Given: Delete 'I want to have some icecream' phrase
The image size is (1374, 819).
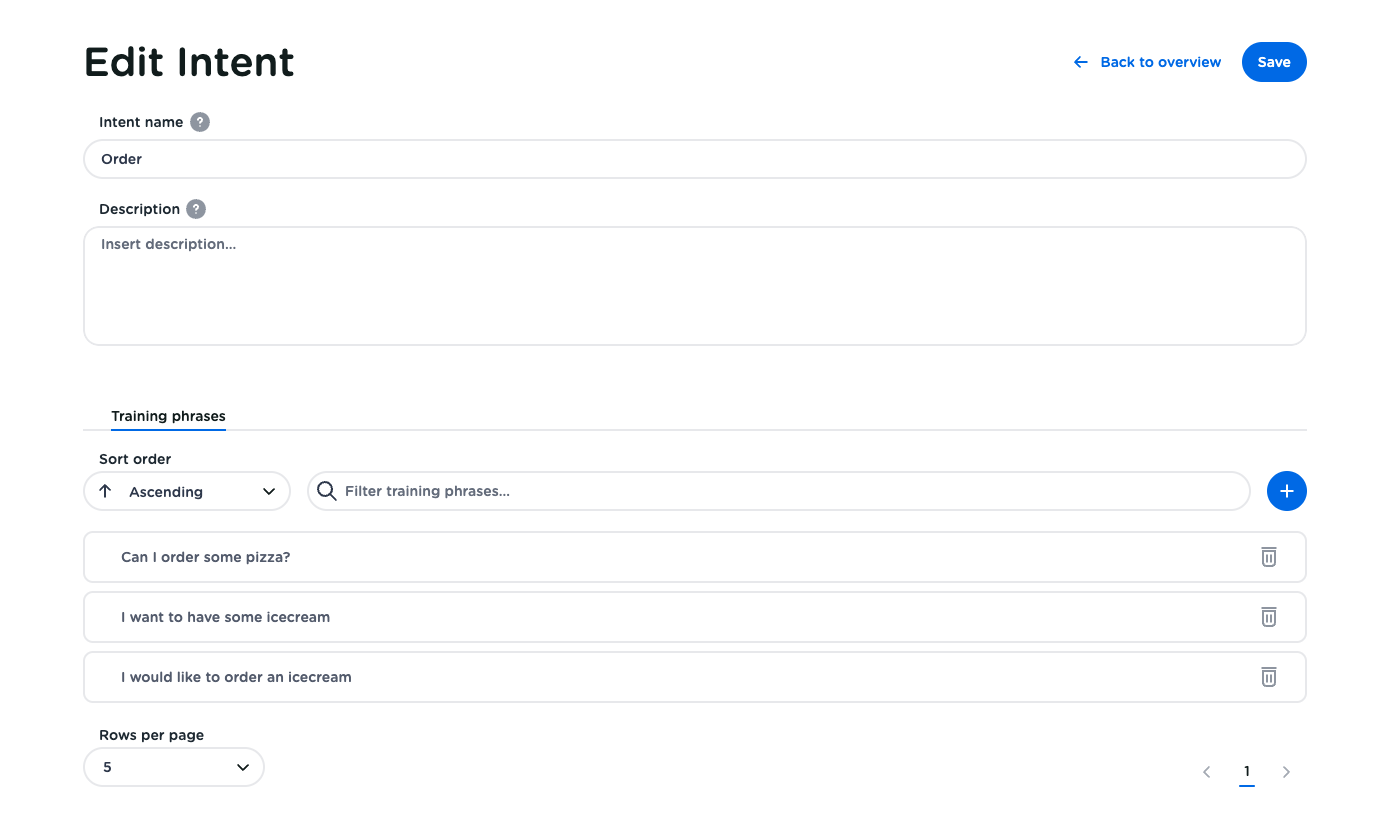Looking at the screenshot, I should click(x=1268, y=617).
